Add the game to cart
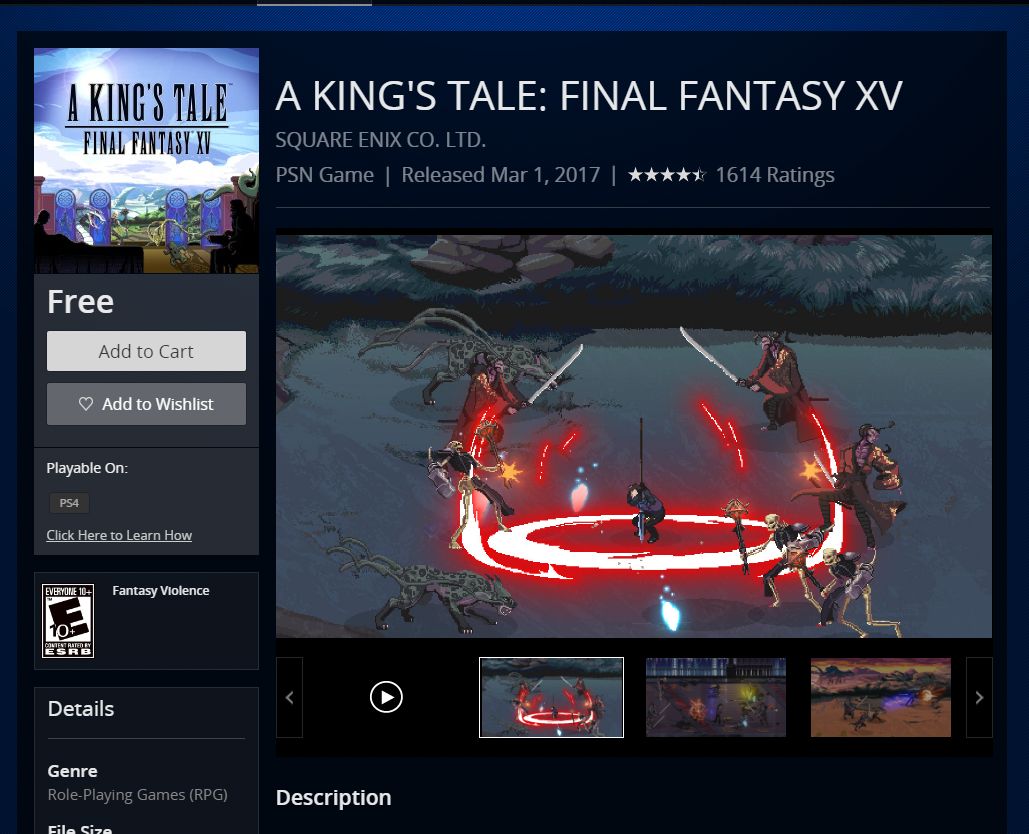This screenshot has width=1029, height=834. tap(146, 351)
